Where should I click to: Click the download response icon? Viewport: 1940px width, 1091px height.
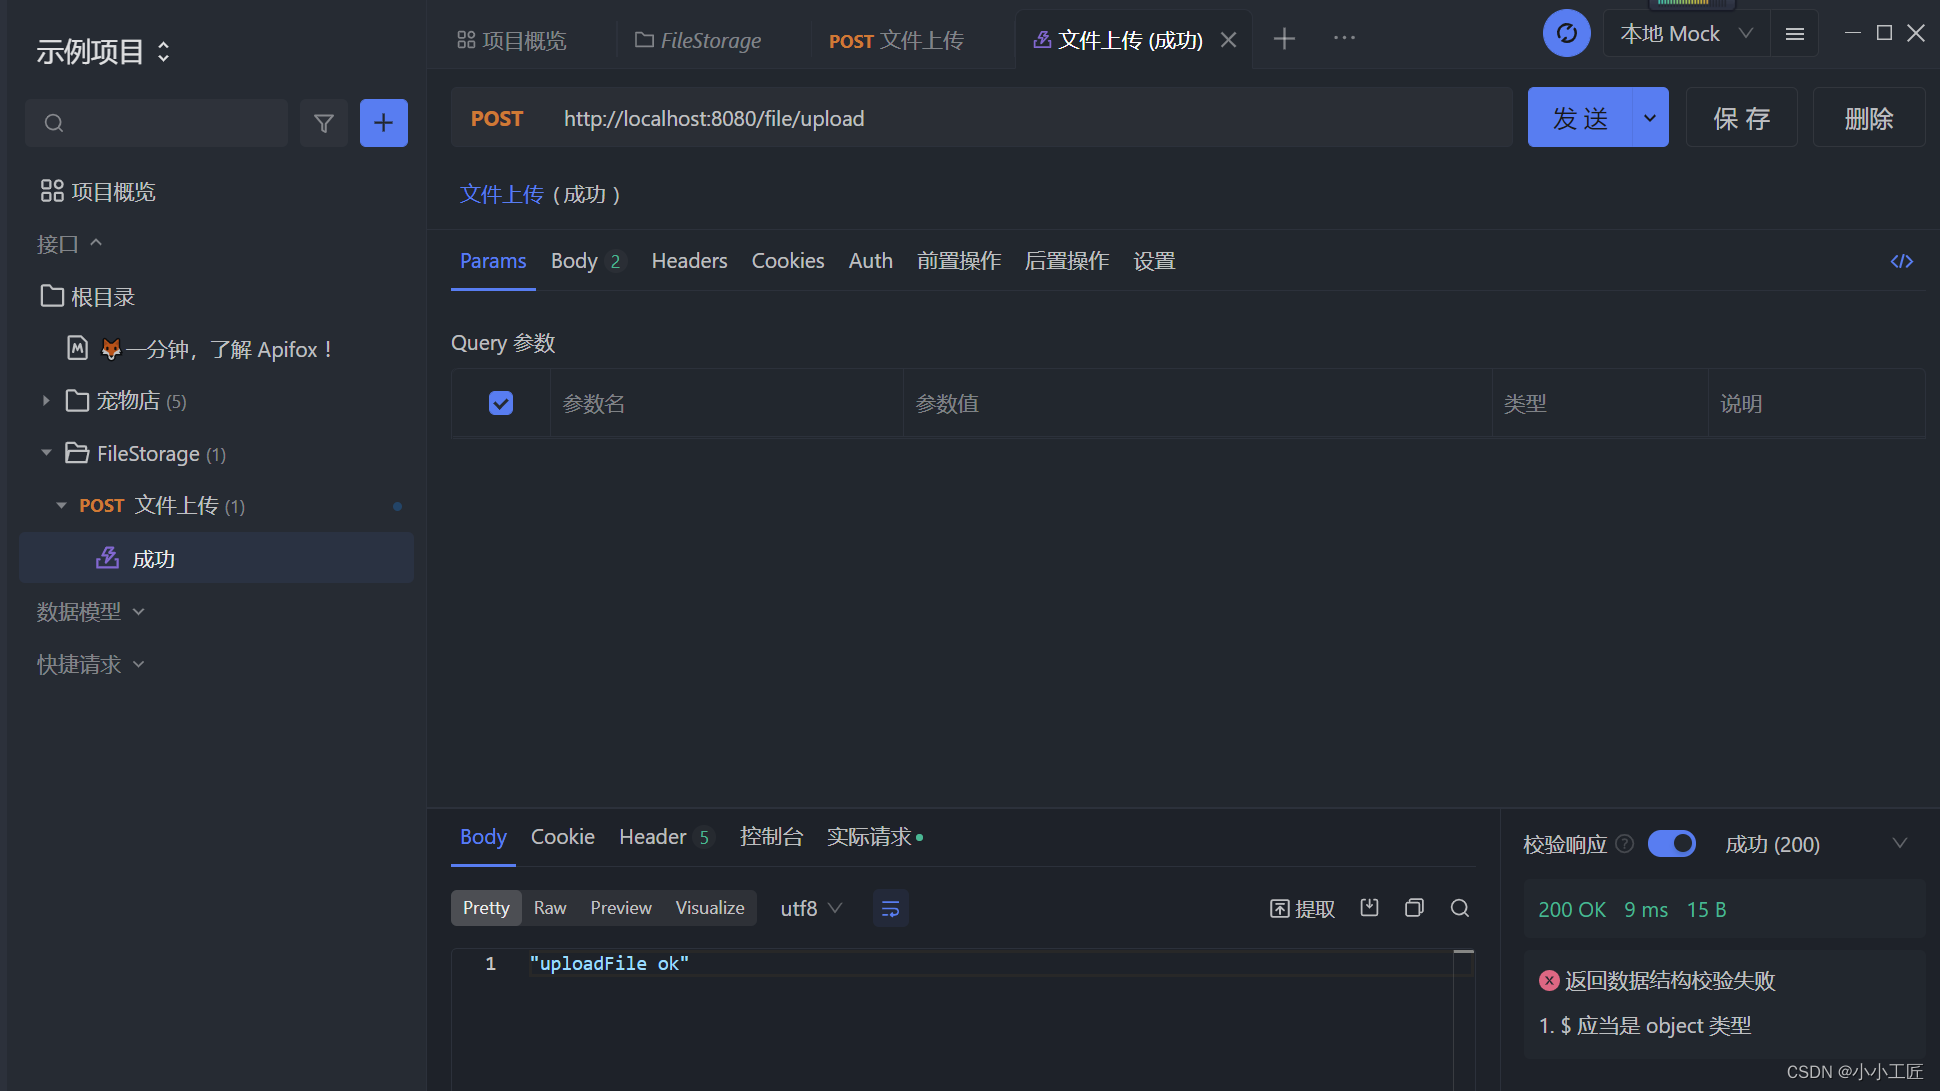1369,908
